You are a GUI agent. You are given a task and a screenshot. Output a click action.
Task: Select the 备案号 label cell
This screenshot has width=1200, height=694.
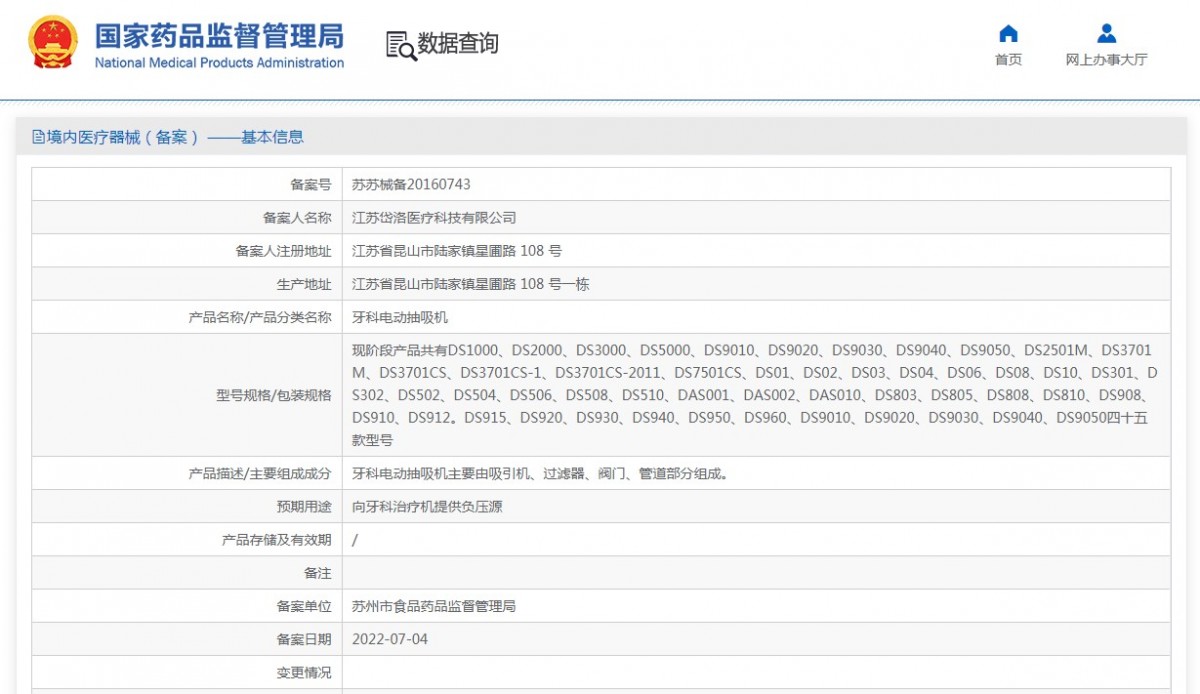coord(187,184)
